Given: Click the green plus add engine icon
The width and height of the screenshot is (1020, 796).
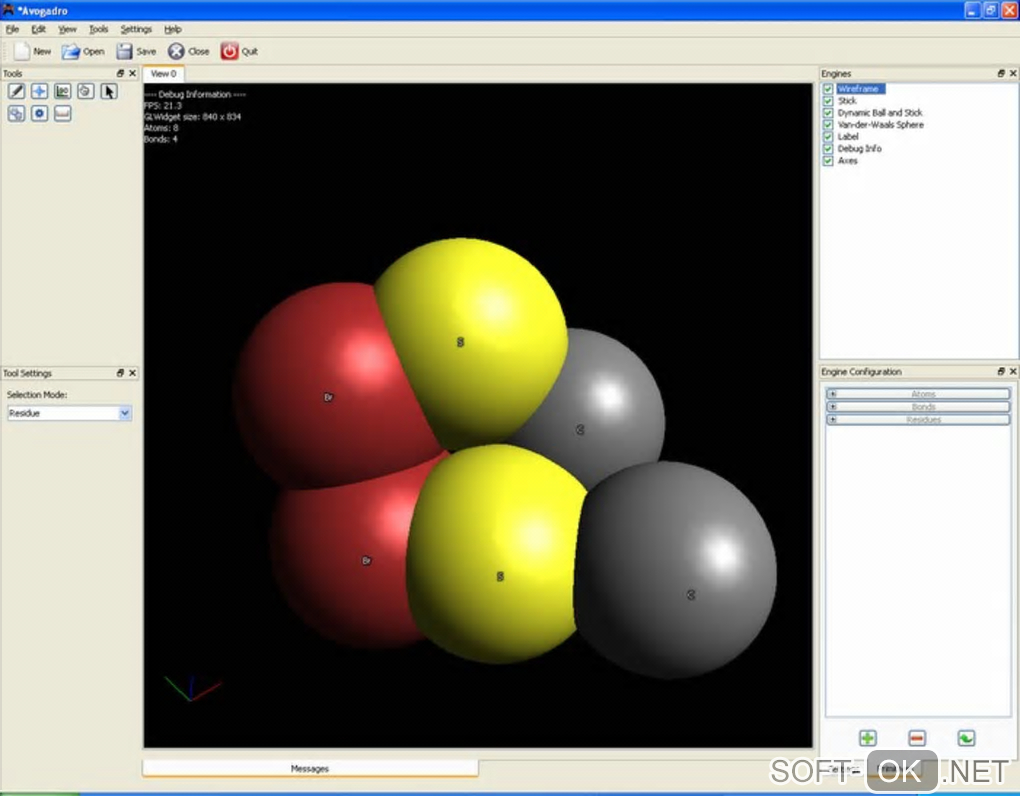Looking at the screenshot, I should click(867, 738).
